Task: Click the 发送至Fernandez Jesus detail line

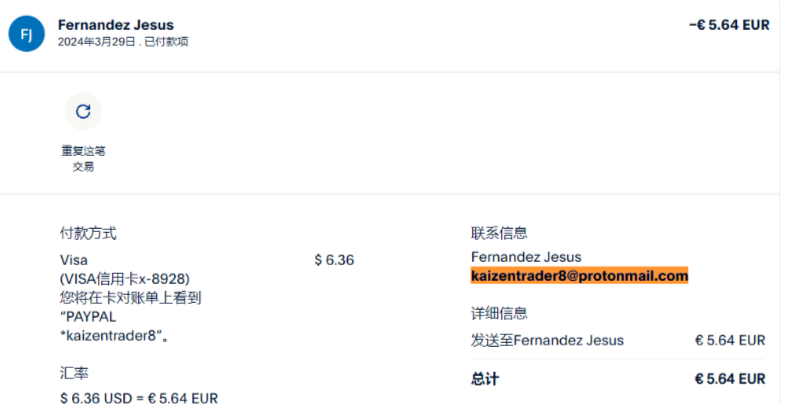Action: click(x=547, y=340)
